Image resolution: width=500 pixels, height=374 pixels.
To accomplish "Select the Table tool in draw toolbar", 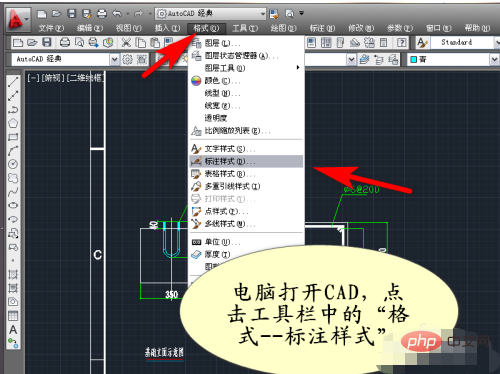I will tap(13, 316).
